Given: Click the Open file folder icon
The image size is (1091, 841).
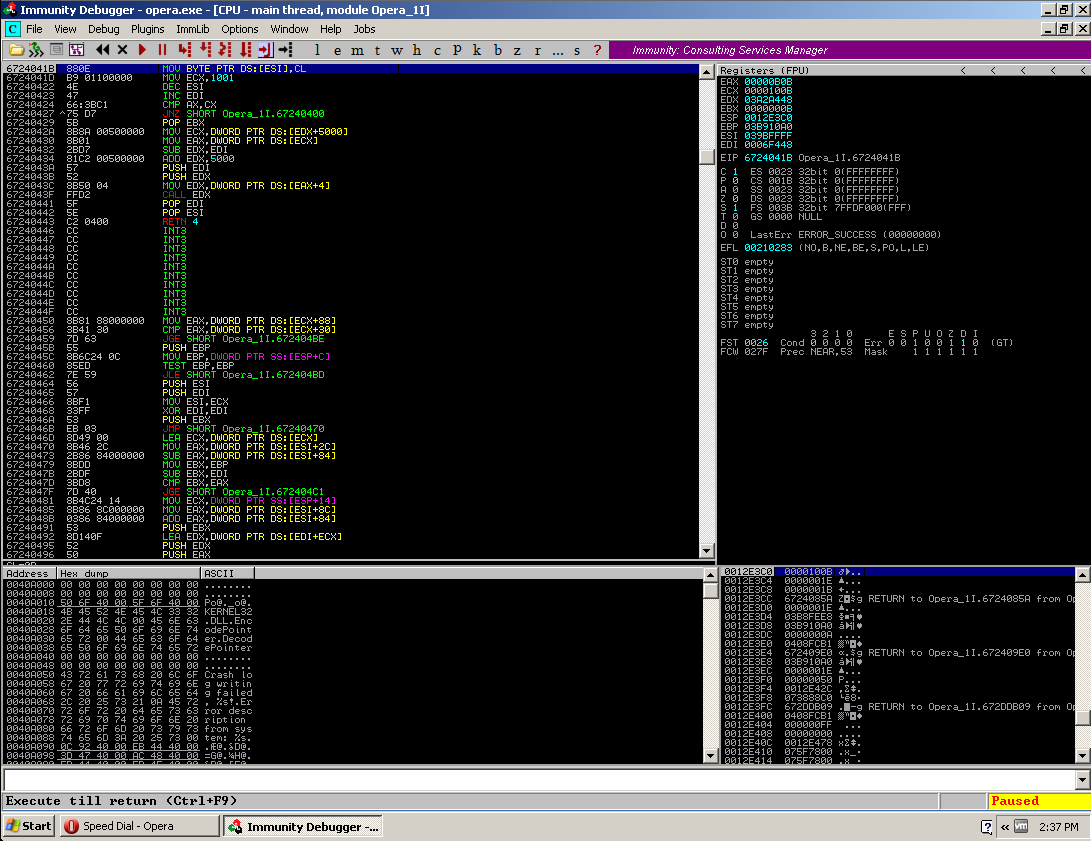Looking at the screenshot, I should tap(17, 50).
